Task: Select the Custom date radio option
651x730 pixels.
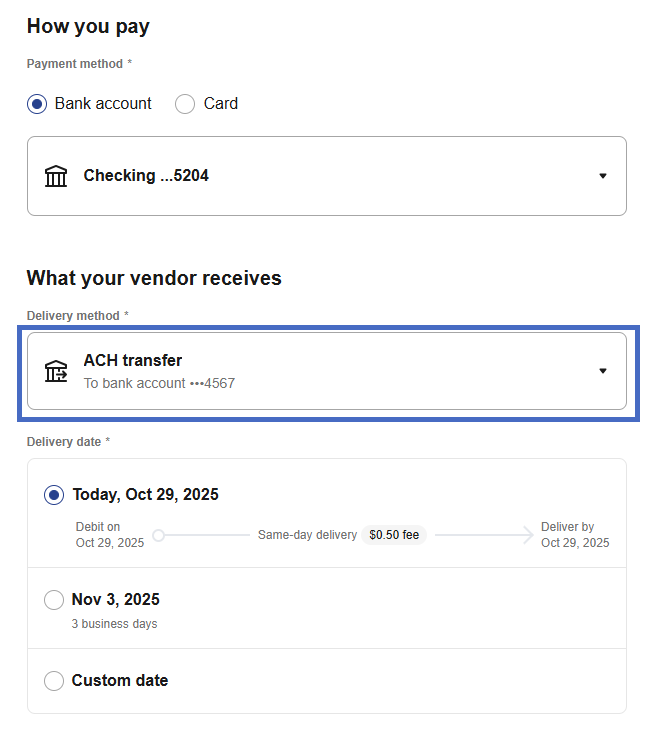Action: 54,681
